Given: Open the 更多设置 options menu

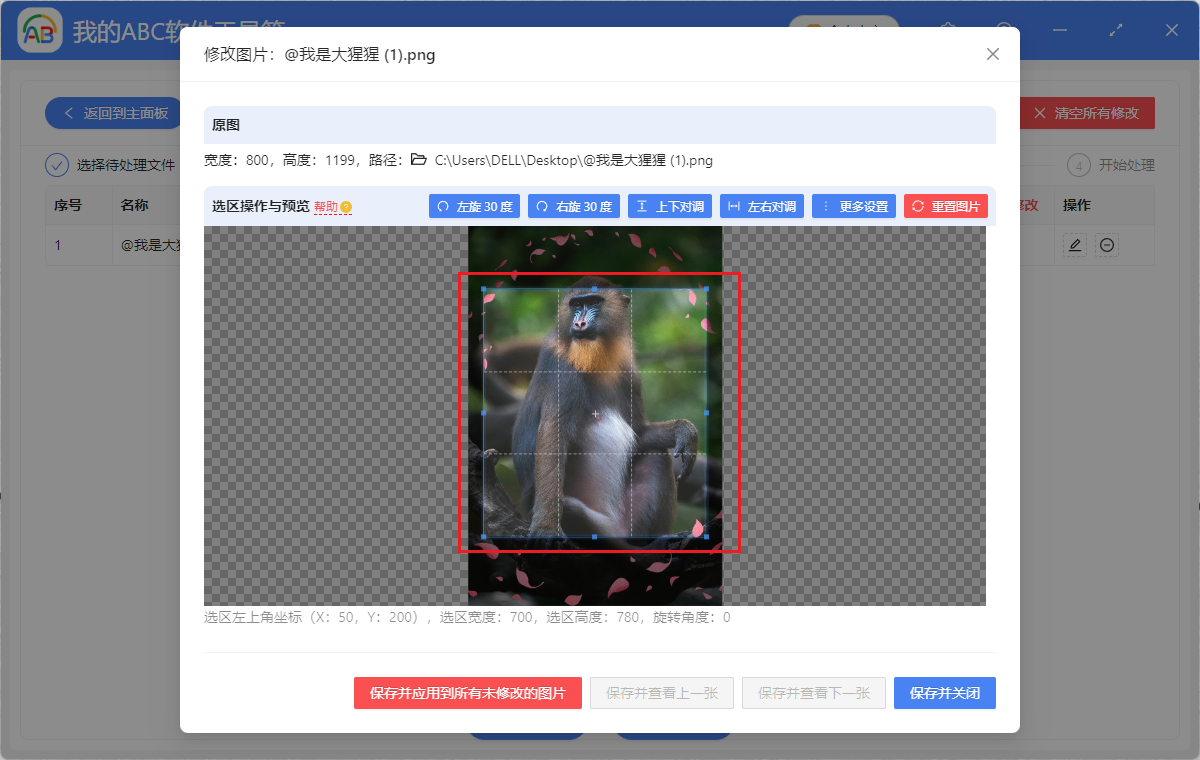Looking at the screenshot, I should coord(853,206).
